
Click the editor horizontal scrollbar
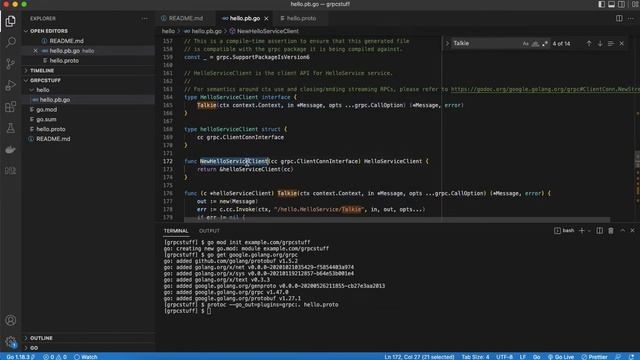[397, 220]
